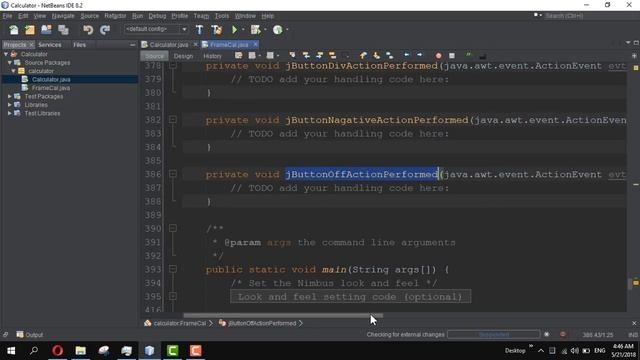Click Find Previous Occurrence editor icon
Viewport: 640px width, 360px height.
(x=306, y=55)
